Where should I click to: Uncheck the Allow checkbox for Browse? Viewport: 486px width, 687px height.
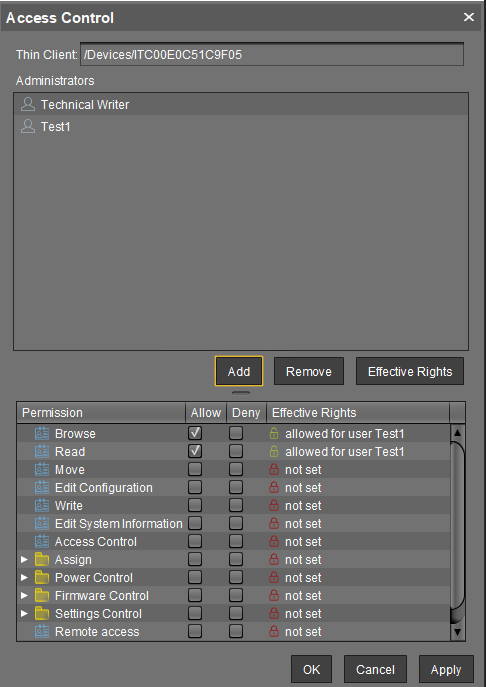point(195,433)
